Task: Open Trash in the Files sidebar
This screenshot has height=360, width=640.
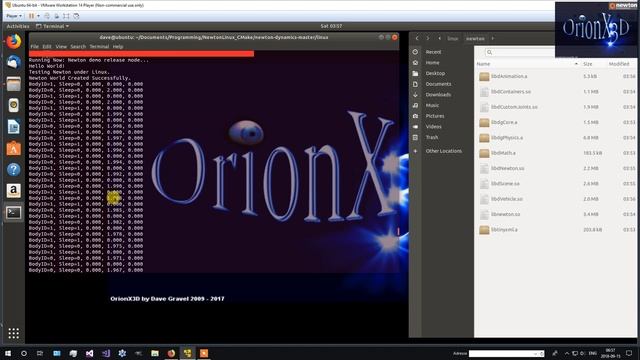Action: (432, 137)
